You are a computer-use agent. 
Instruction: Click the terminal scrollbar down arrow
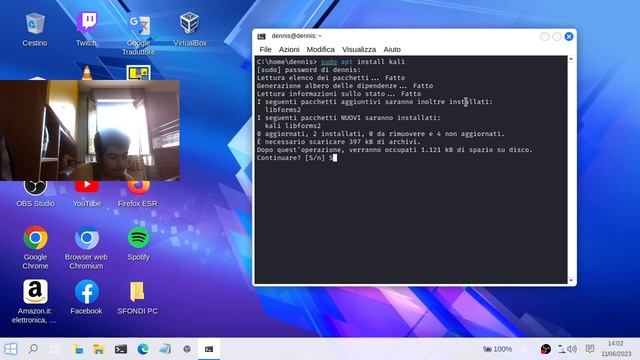pos(571,280)
